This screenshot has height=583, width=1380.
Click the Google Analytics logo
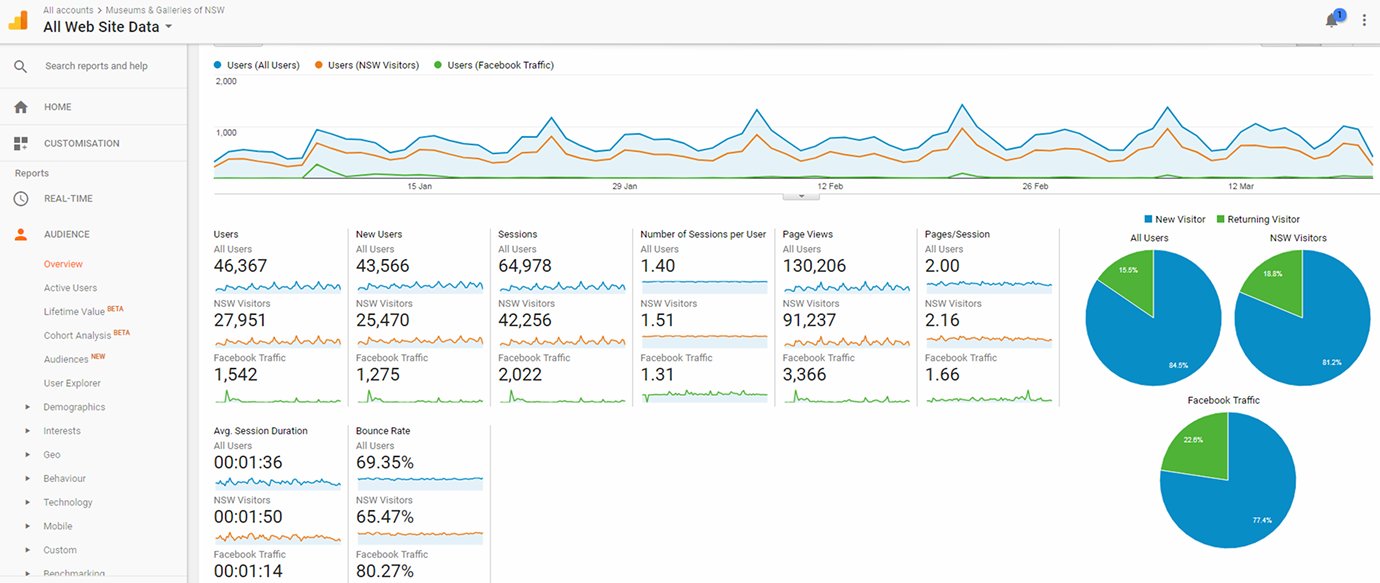click(x=18, y=20)
